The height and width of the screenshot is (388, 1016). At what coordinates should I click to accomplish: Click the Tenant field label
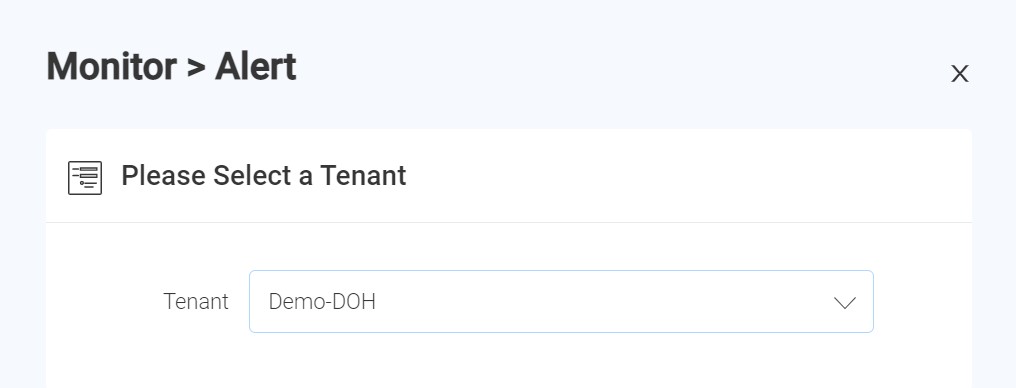[196, 302]
